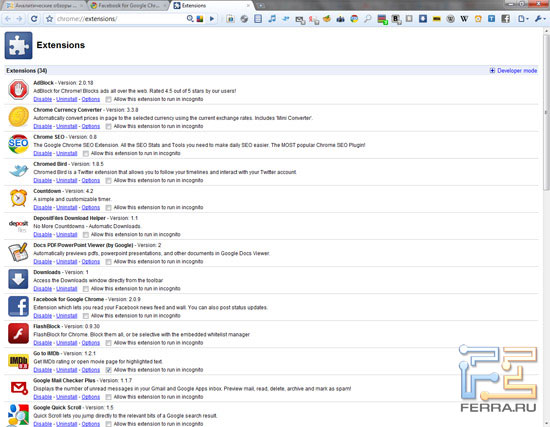Click the grey round W toolbar icon
The image size is (550, 427).
[x=450, y=19]
